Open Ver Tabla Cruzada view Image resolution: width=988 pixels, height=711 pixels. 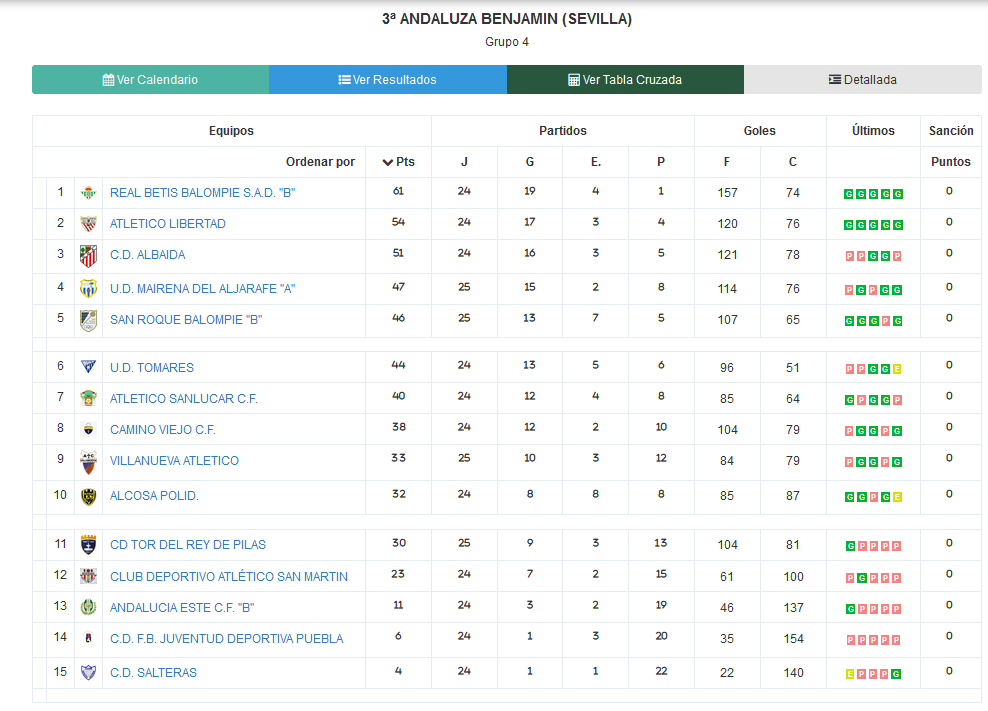coord(625,79)
